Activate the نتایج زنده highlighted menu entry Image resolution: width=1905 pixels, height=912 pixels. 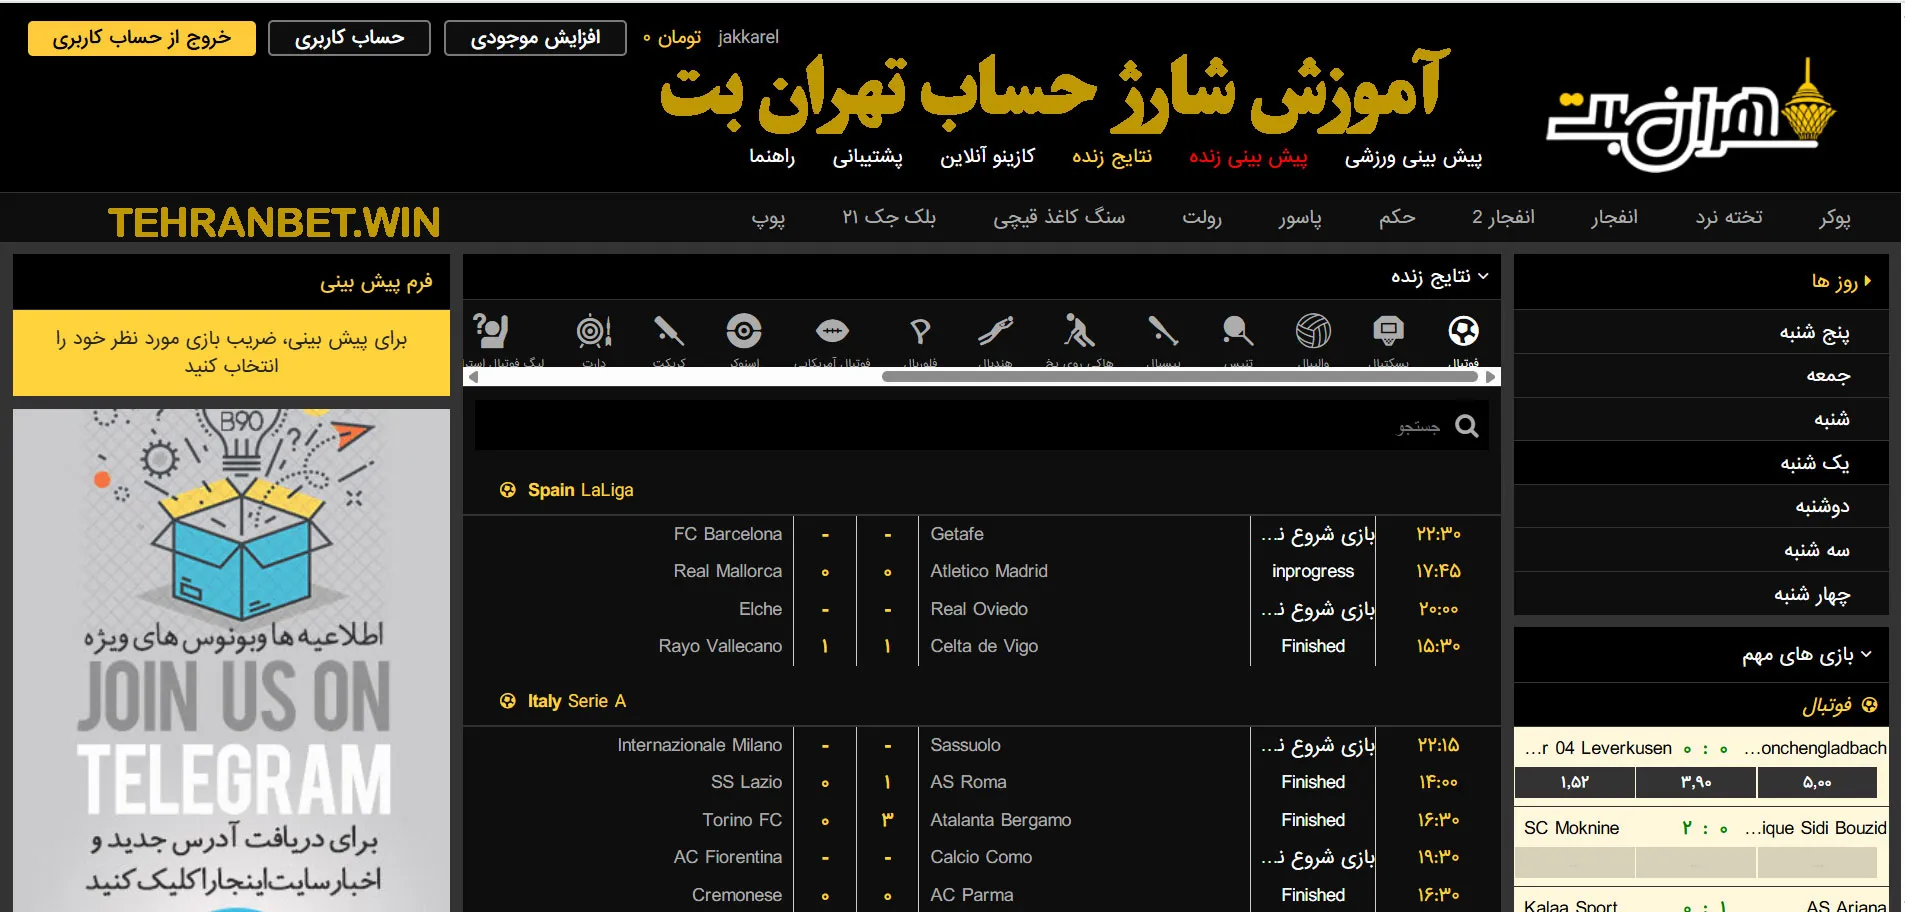point(1113,156)
